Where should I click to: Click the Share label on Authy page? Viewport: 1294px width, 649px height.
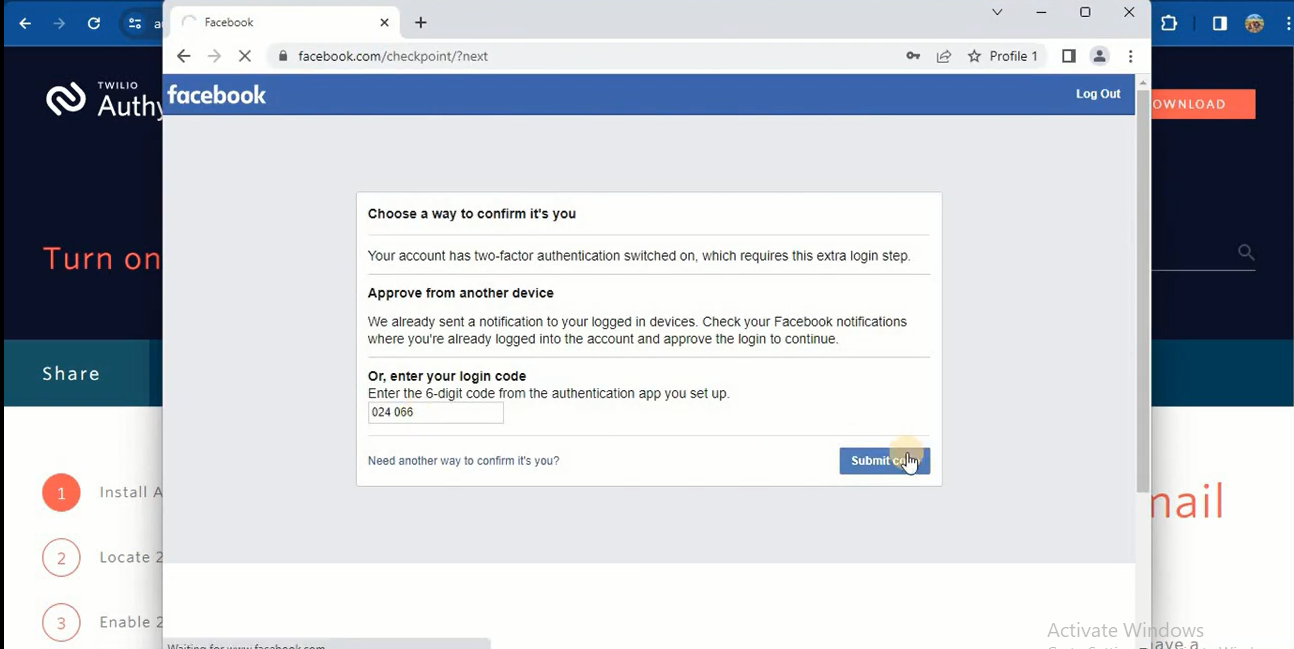coord(71,373)
